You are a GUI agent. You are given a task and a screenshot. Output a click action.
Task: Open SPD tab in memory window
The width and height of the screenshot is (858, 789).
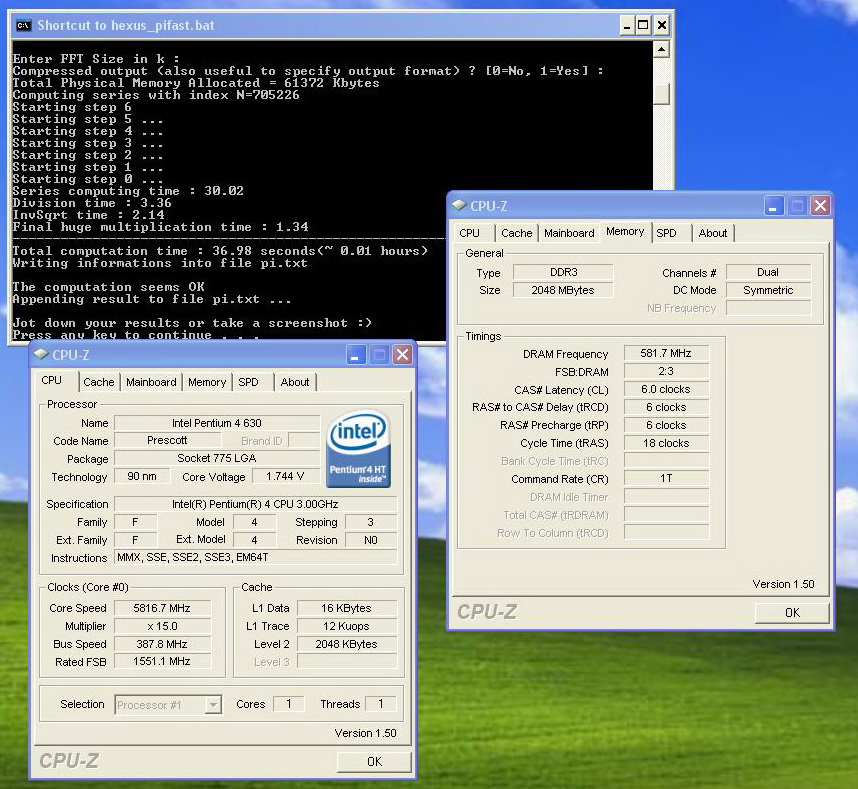pos(666,233)
